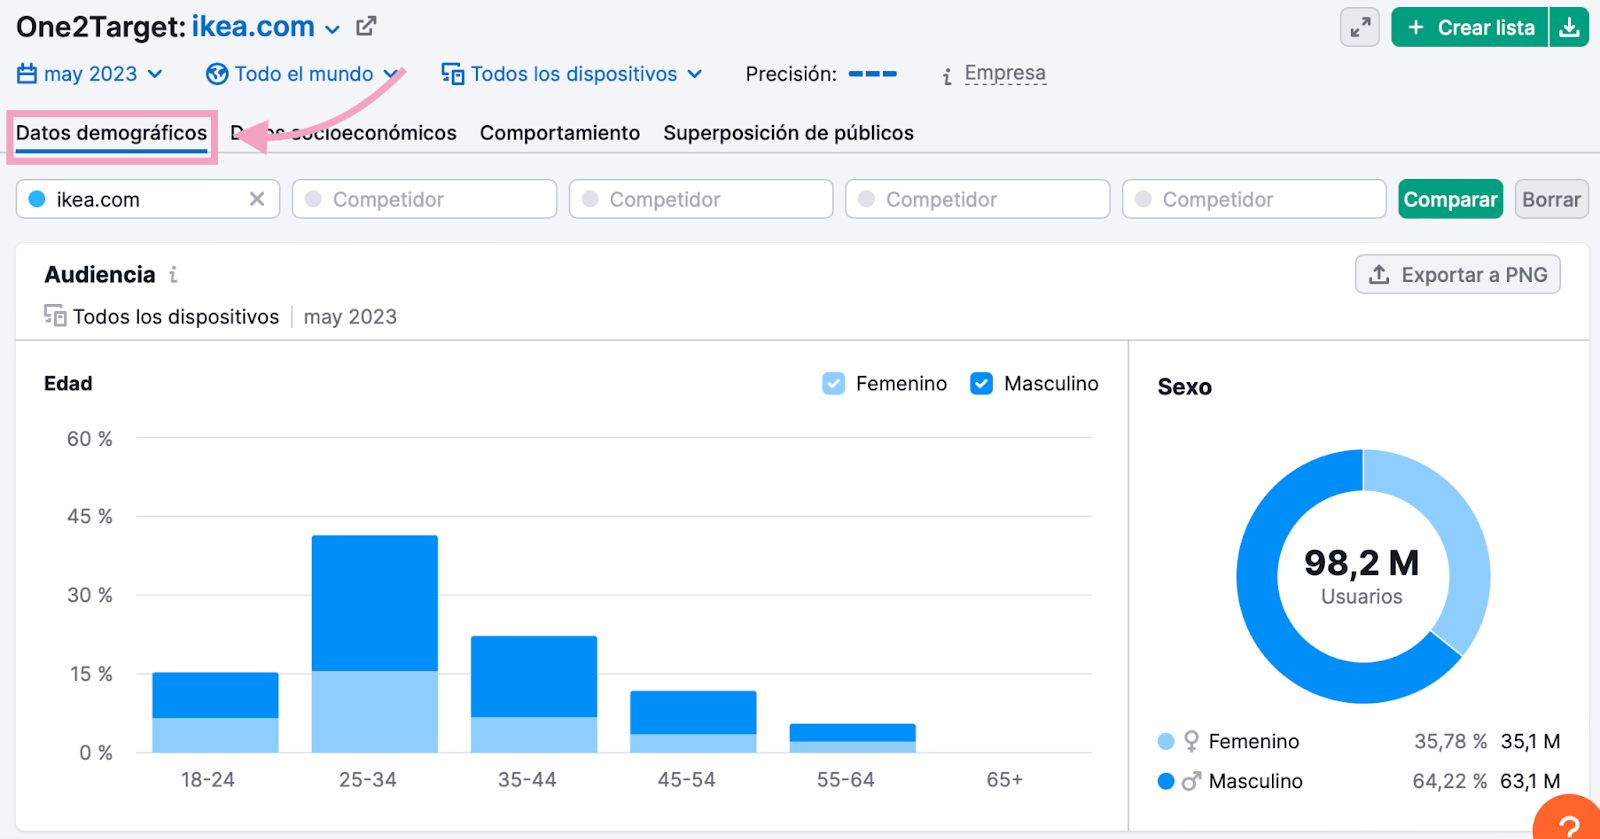This screenshot has width=1600, height=839.
Task: Click the calendar icon beside may 2023
Action: (x=27, y=74)
